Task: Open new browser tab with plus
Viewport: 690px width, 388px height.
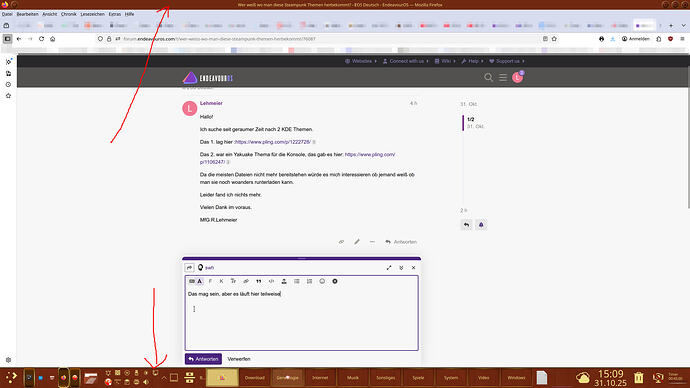Action: pos(671,26)
